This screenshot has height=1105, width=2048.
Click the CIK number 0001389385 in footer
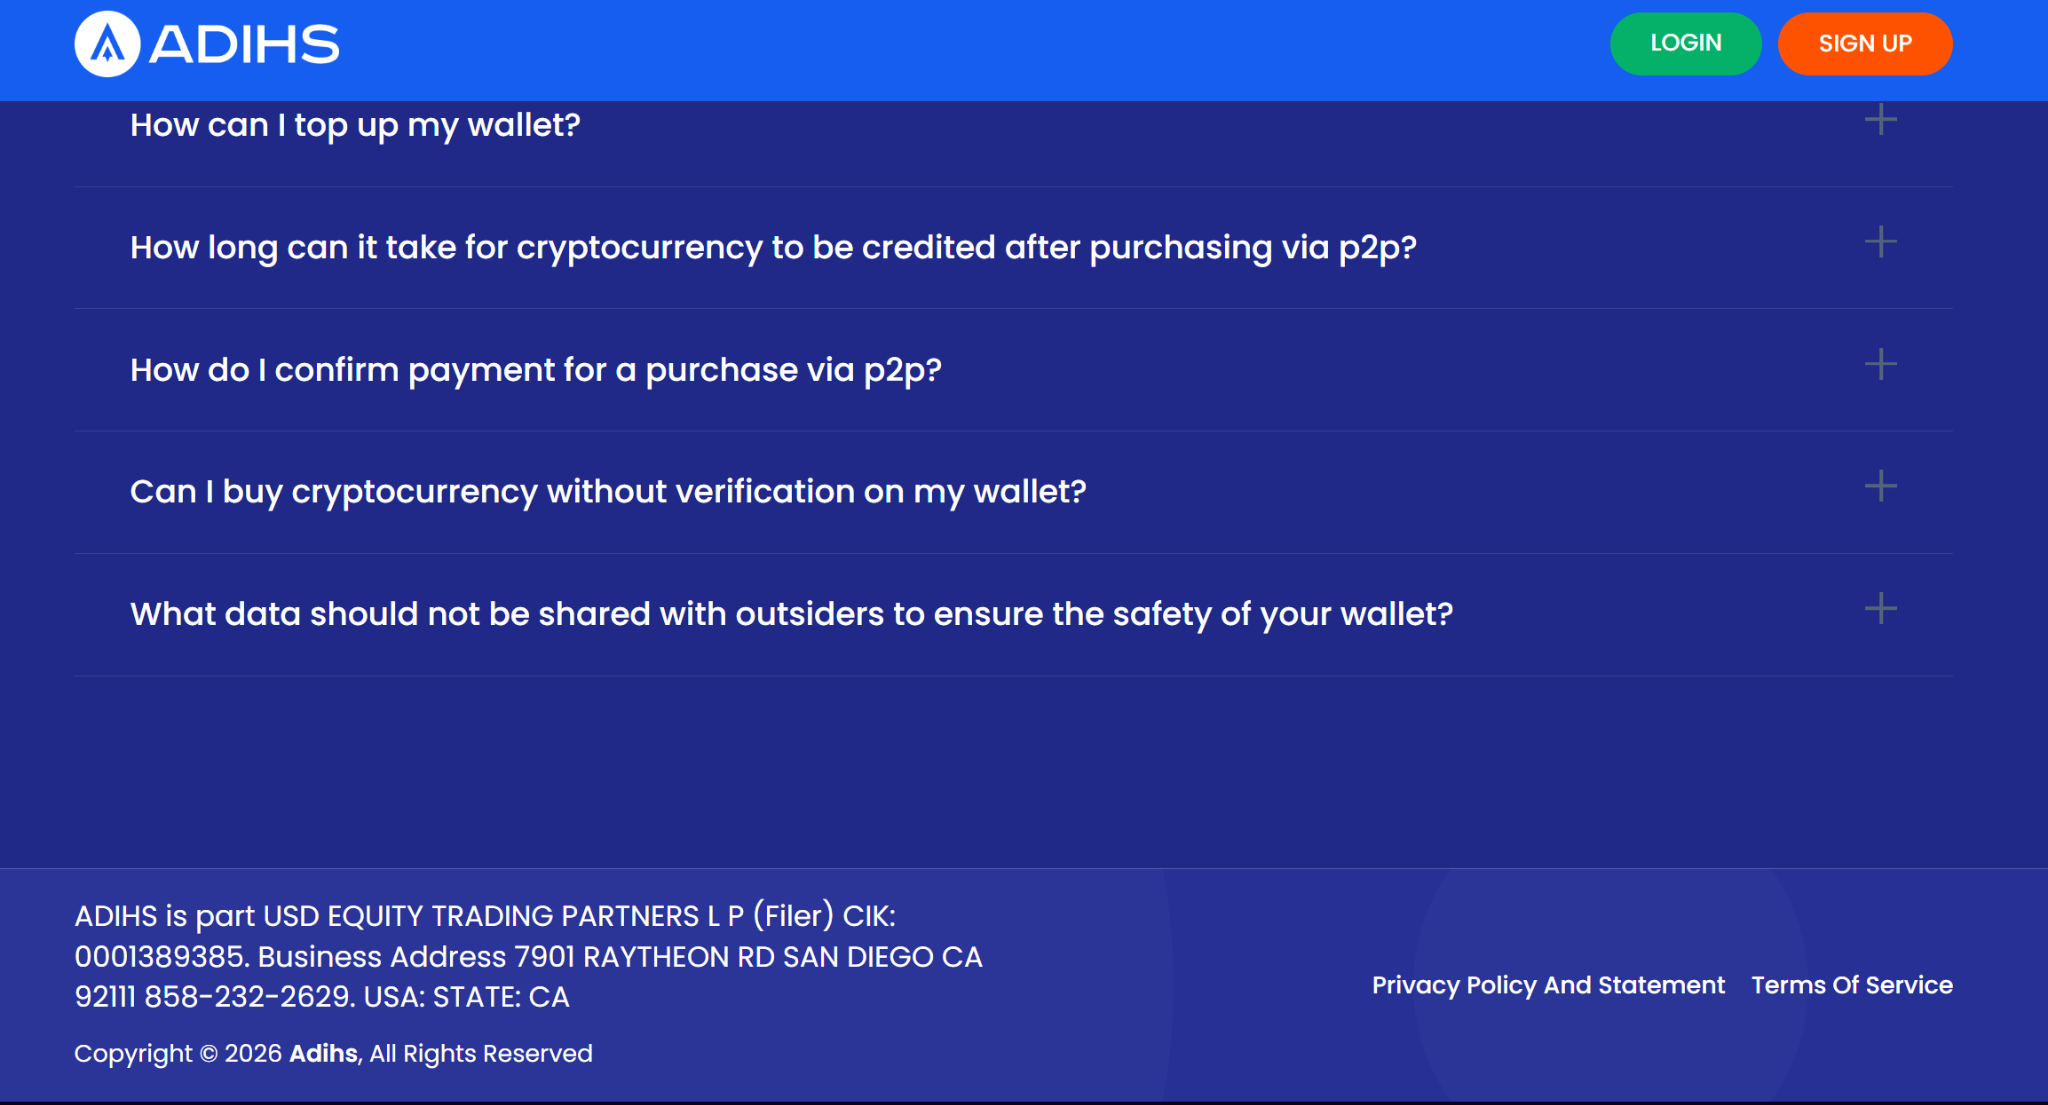pyautogui.click(x=160, y=957)
